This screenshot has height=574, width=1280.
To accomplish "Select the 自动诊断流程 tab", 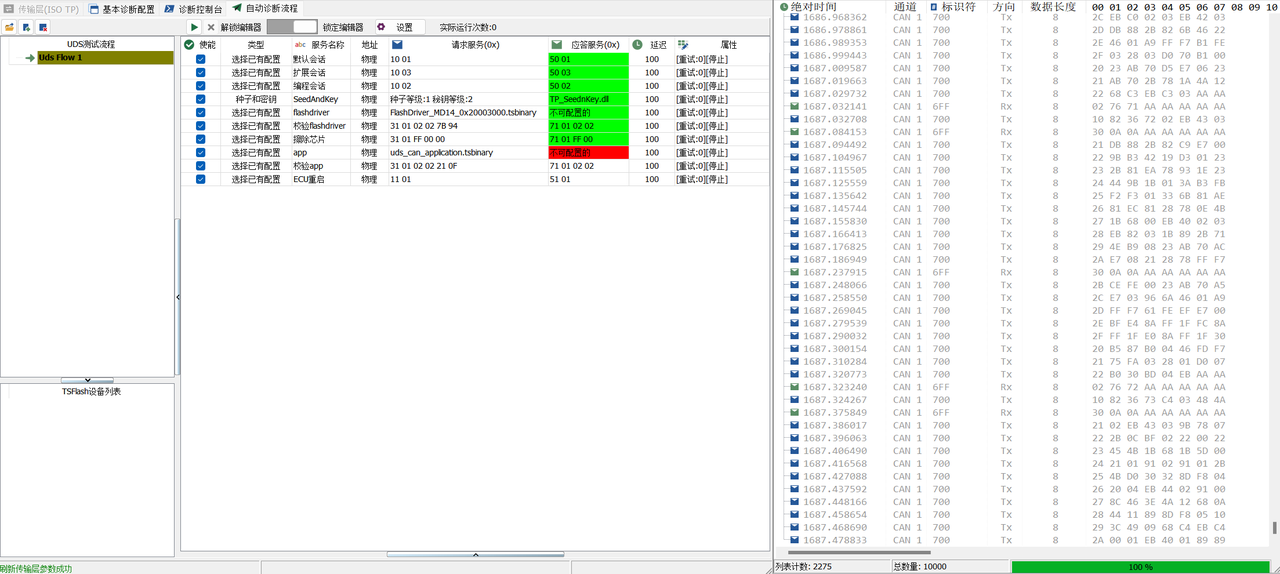I will [x=264, y=8].
